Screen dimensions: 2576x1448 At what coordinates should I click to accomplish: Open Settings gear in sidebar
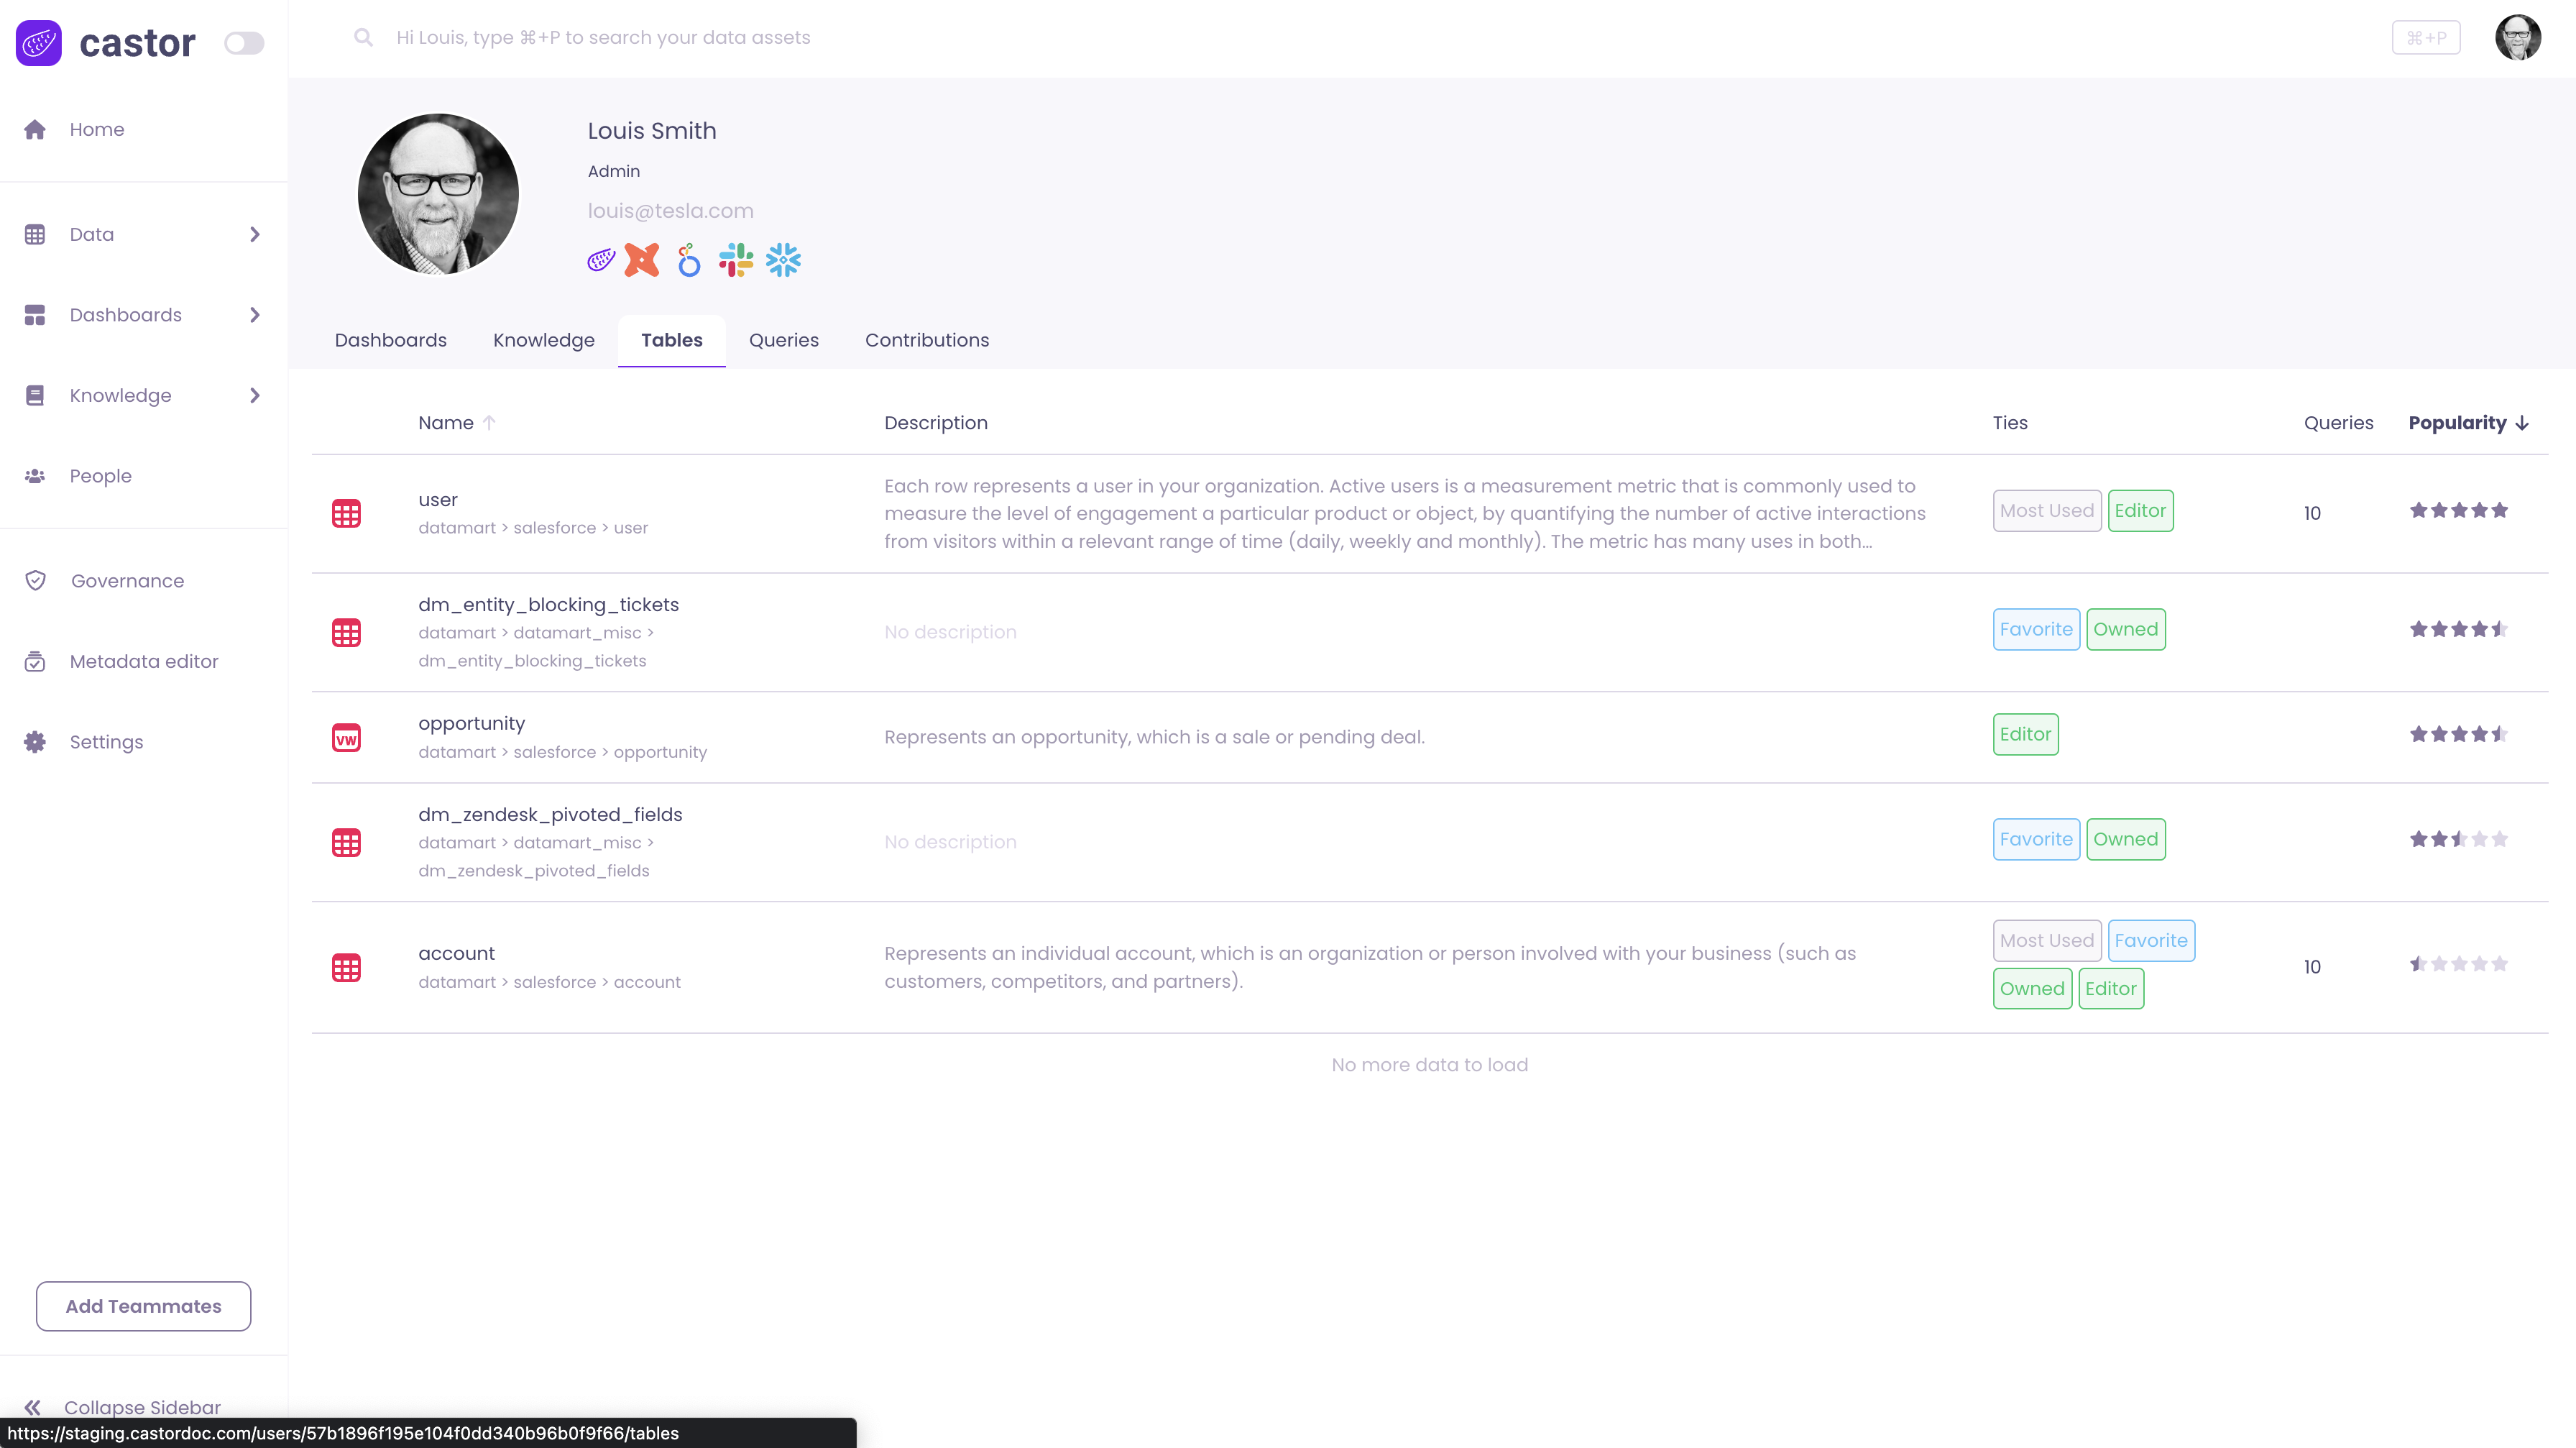[35, 742]
